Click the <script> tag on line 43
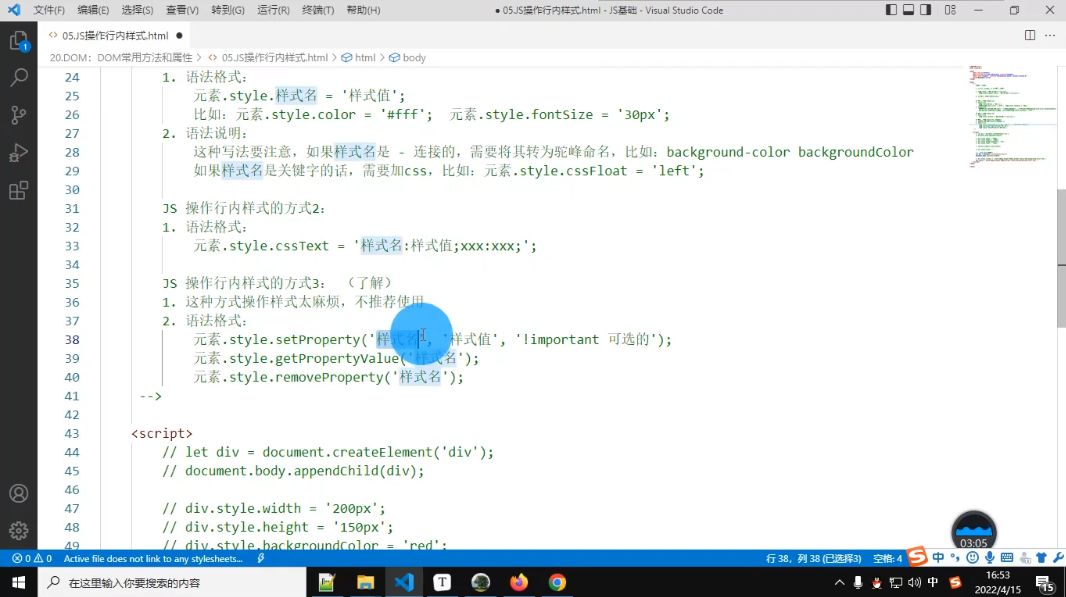Screen dimensions: 1066x597 [162, 433]
